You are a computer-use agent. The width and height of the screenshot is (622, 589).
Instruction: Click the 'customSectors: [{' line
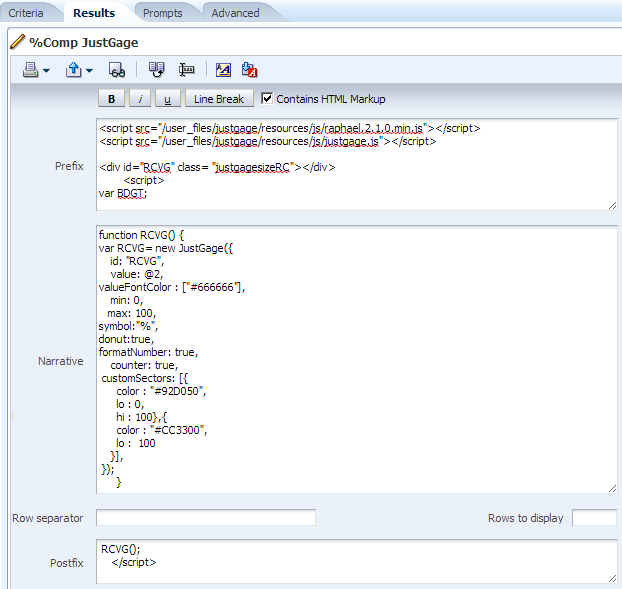[x=145, y=378]
